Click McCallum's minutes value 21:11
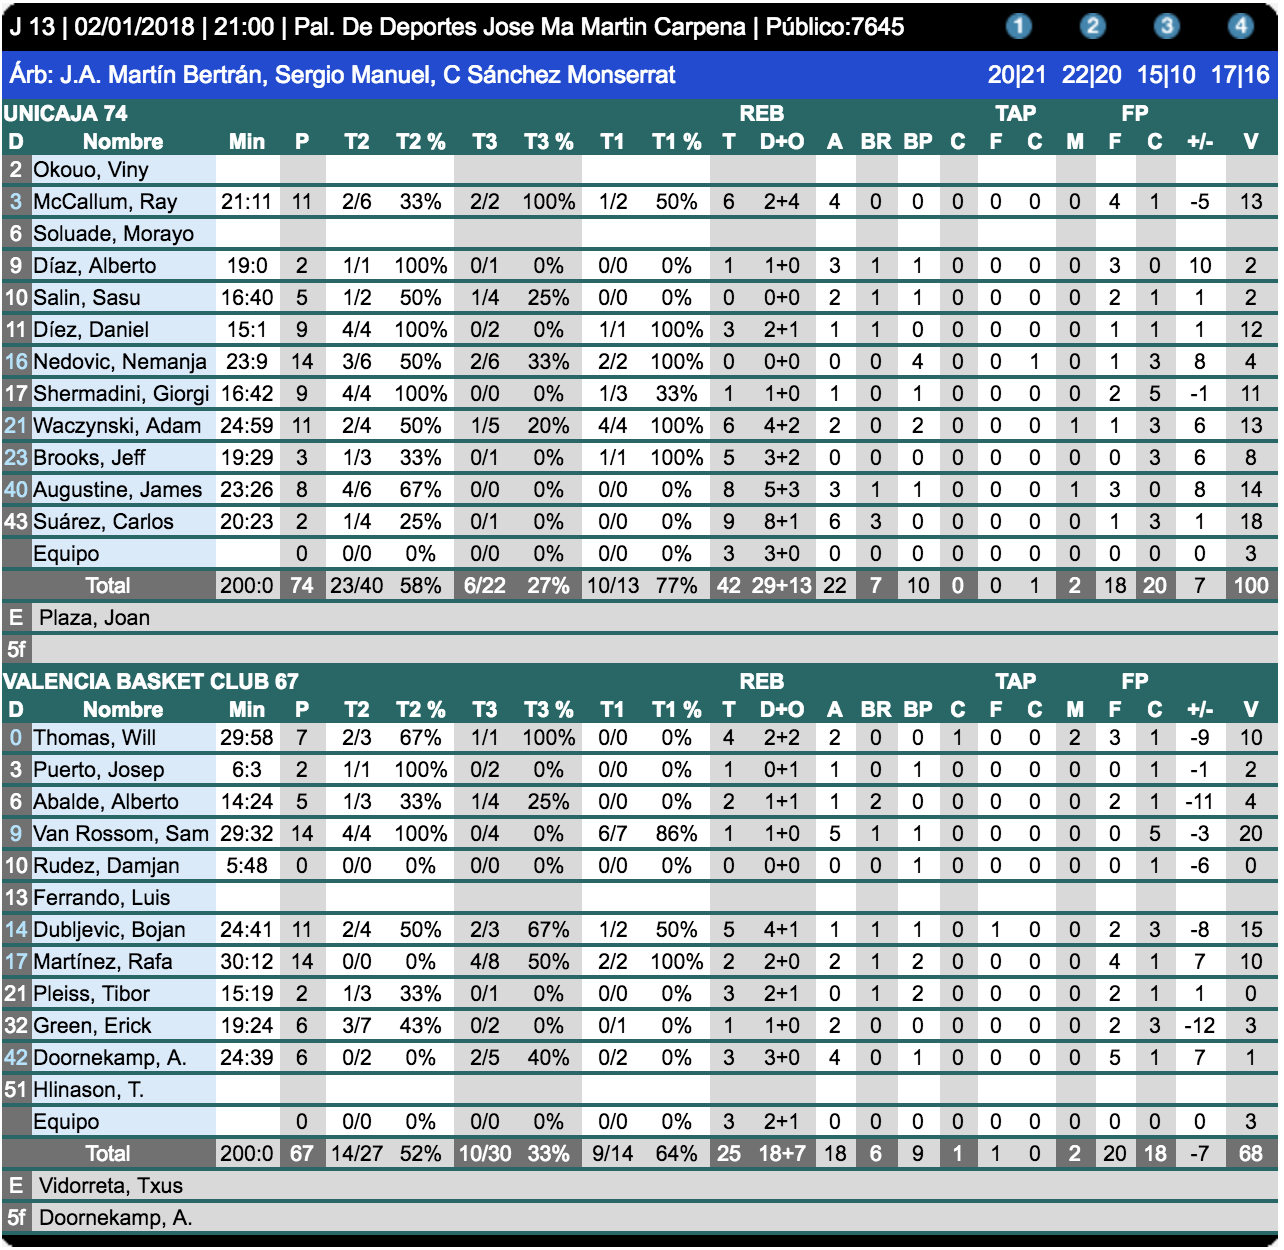1284x1250 pixels. click(247, 202)
